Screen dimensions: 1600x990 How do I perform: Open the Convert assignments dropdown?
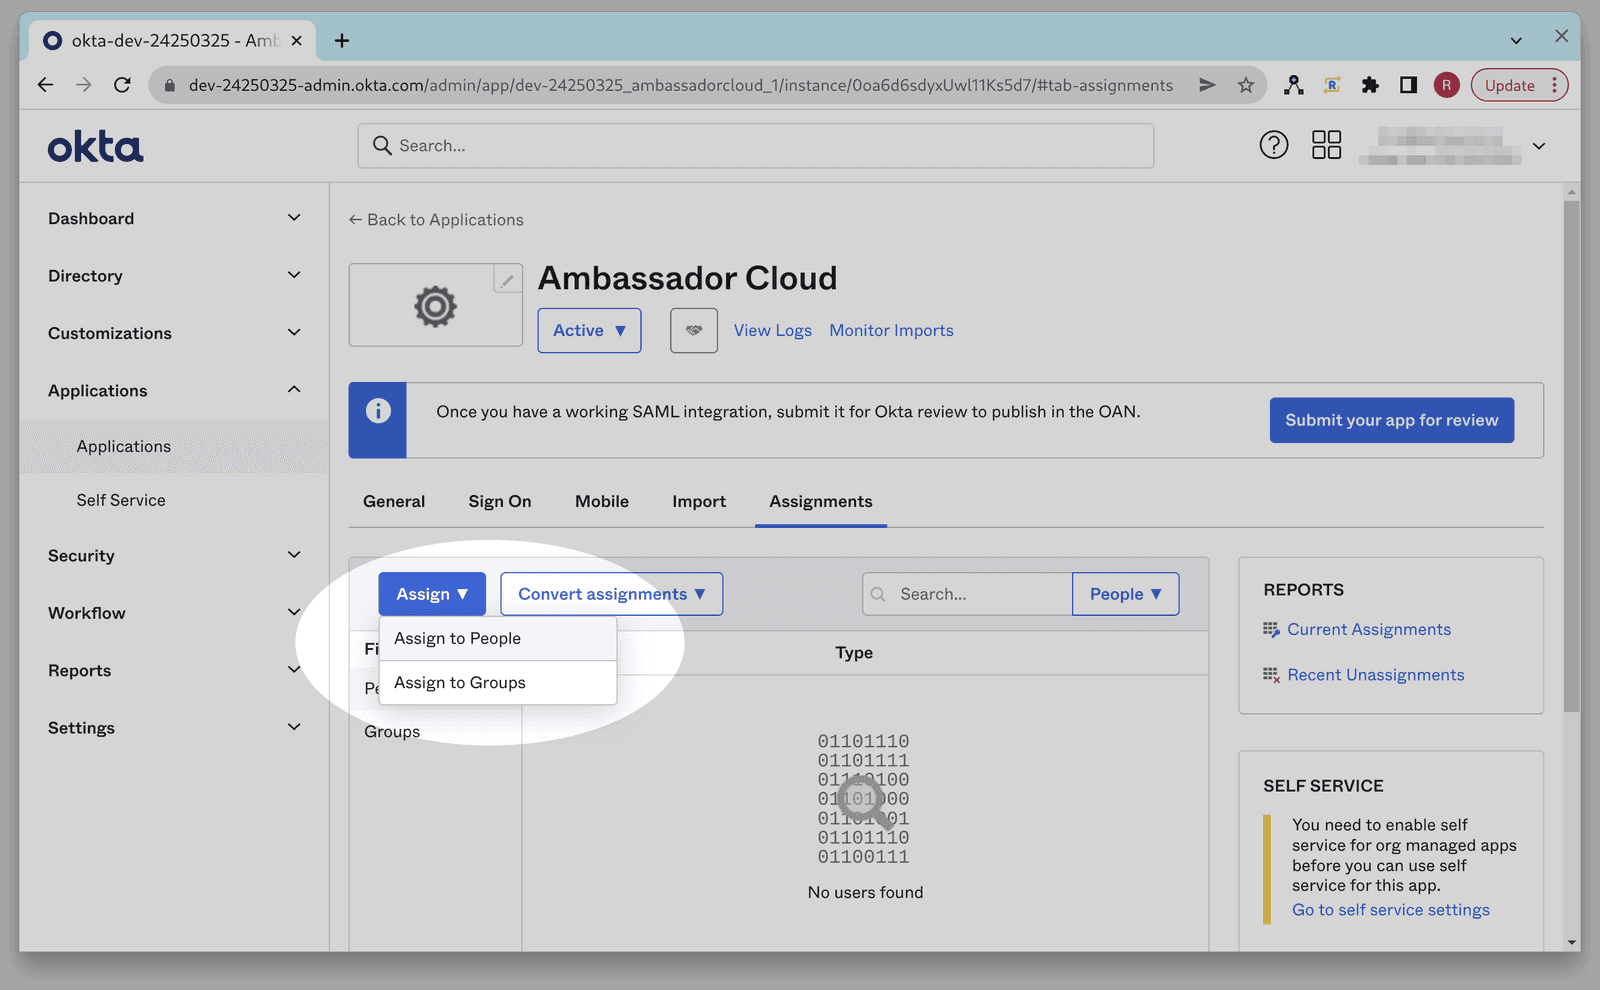(611, 594)
